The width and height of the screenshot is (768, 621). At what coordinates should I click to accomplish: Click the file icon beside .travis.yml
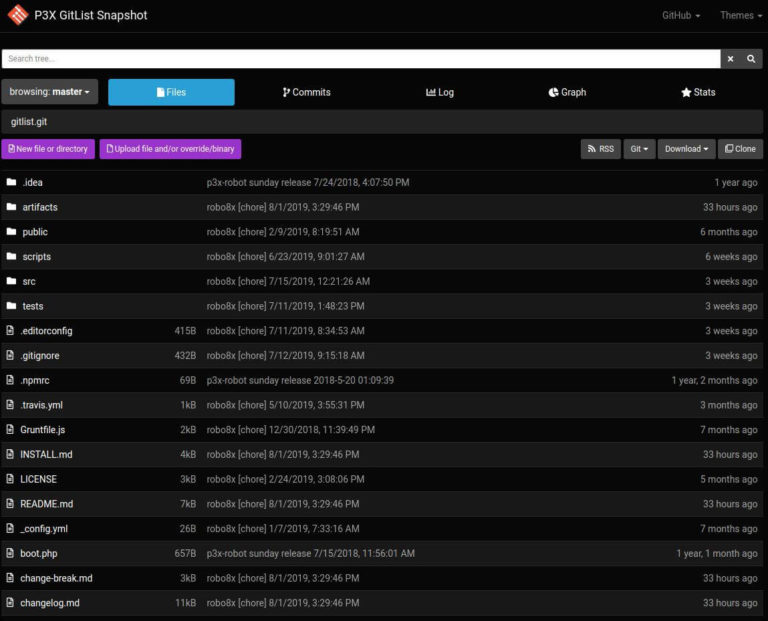pos(10,405)
